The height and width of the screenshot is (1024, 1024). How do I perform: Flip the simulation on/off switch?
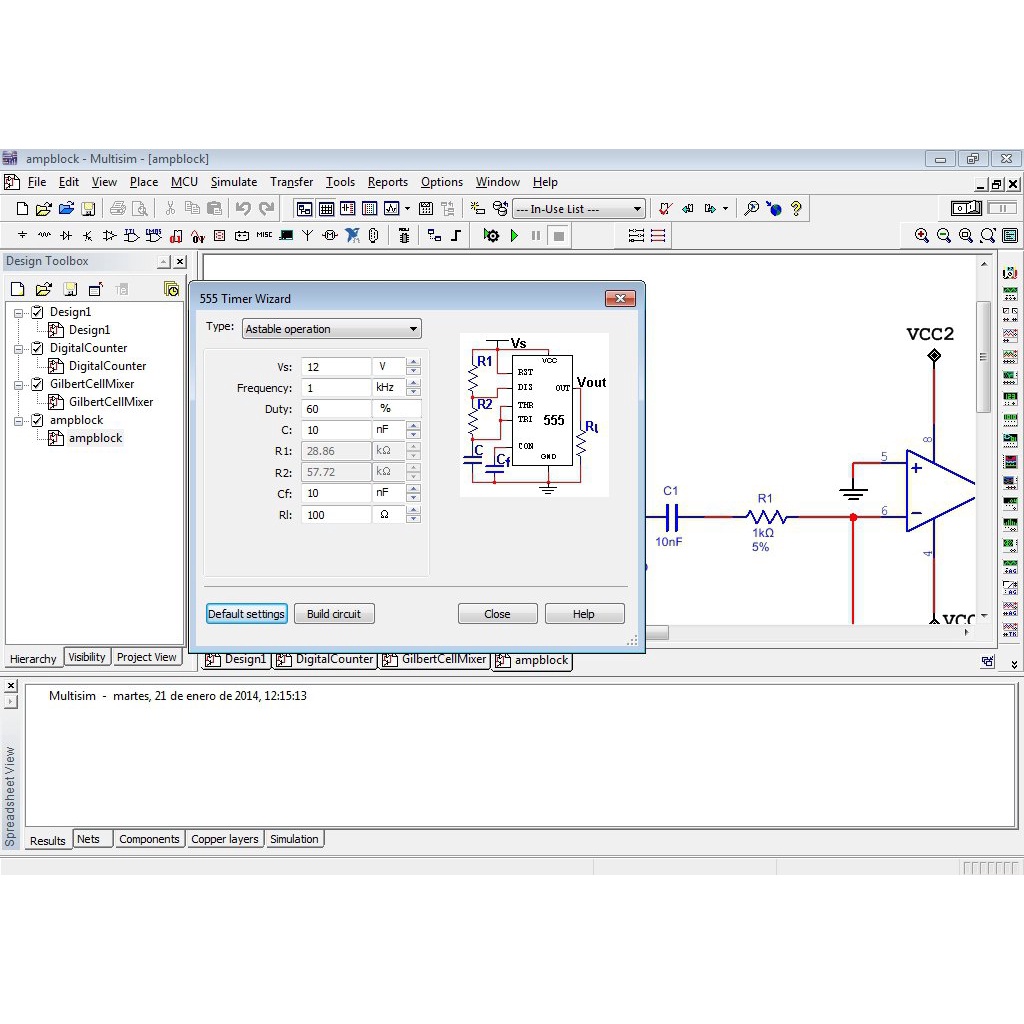(x=967, y=208)
